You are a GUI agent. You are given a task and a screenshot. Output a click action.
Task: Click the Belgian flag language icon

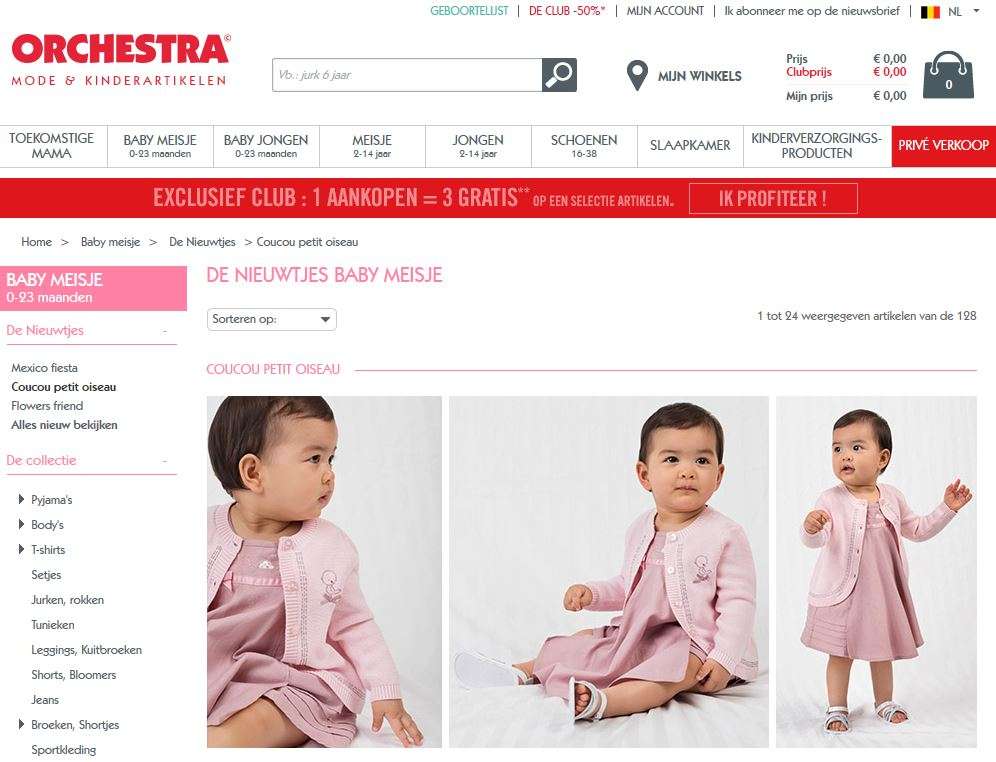(930, 11)
